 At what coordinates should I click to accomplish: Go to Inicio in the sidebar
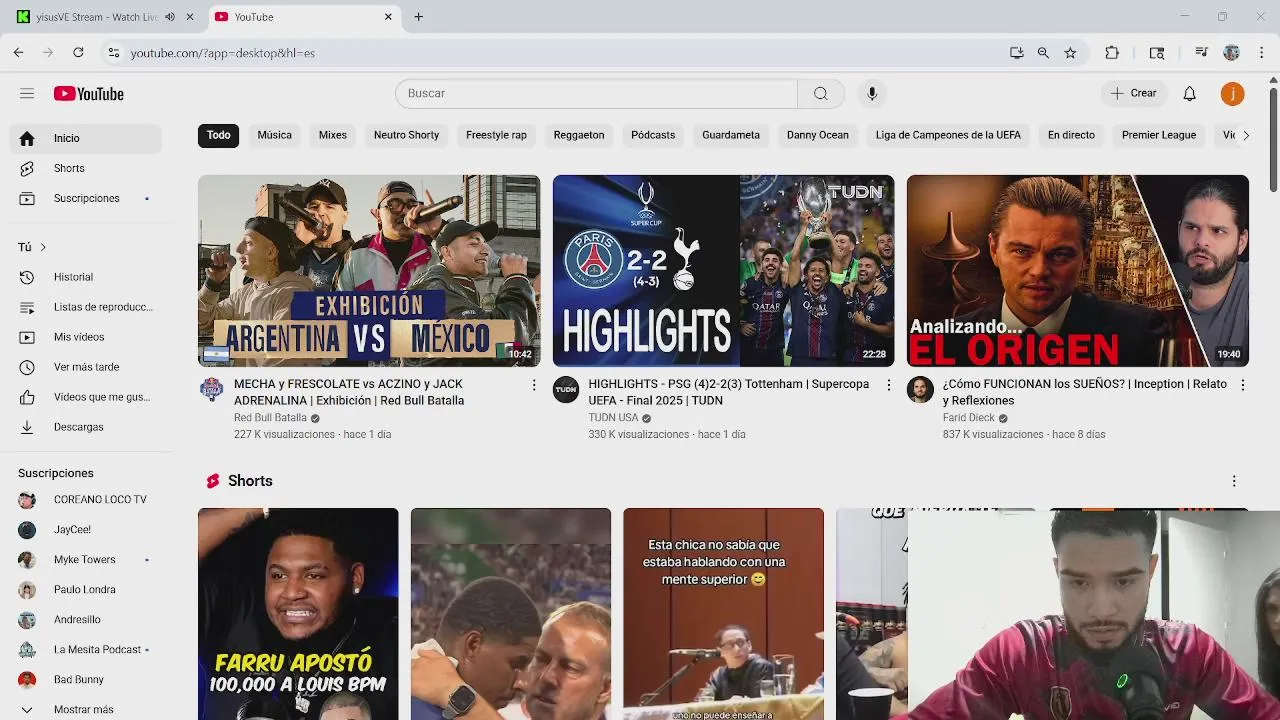[x=85, y=138]
